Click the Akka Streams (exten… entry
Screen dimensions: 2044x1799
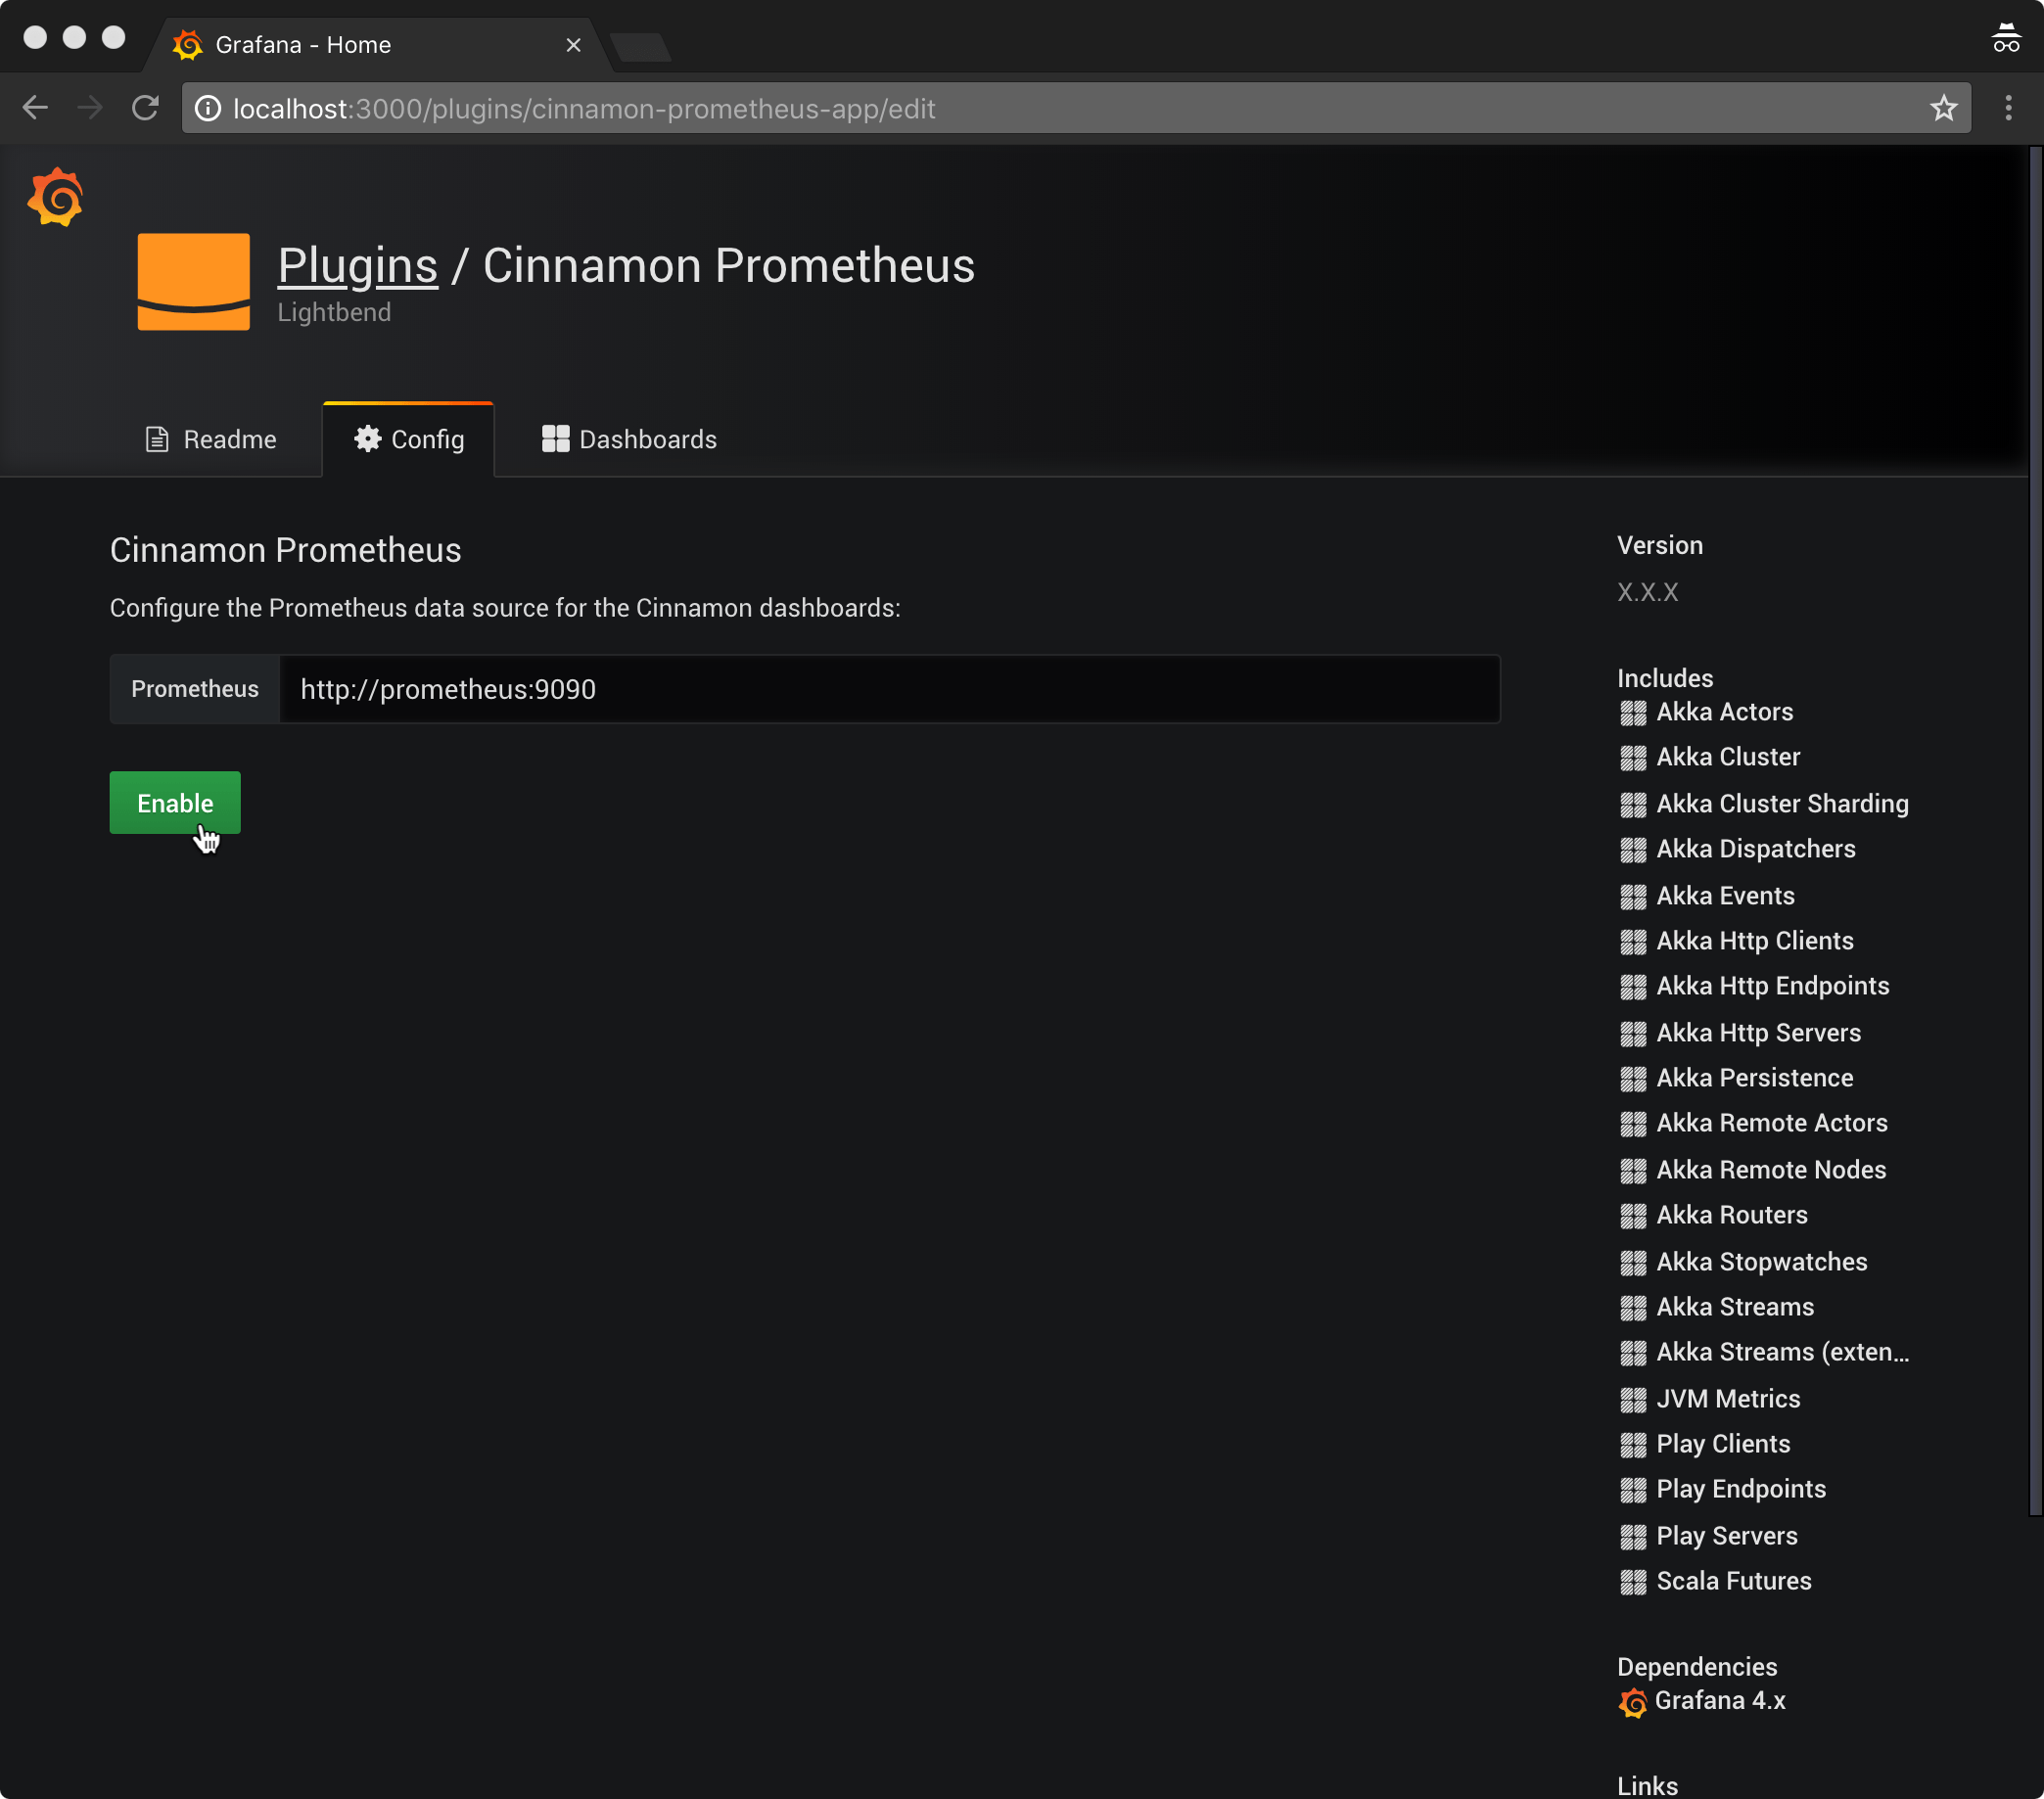(1782, 1352)
